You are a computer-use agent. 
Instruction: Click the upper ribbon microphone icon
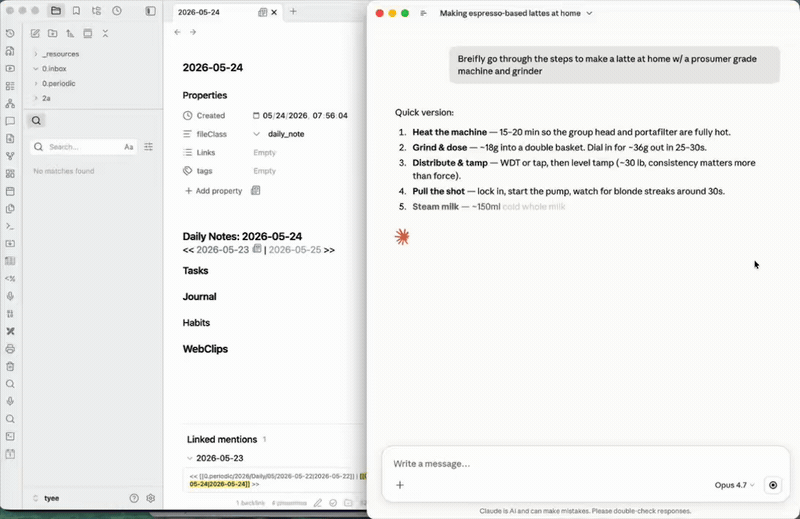coord(10,296)
